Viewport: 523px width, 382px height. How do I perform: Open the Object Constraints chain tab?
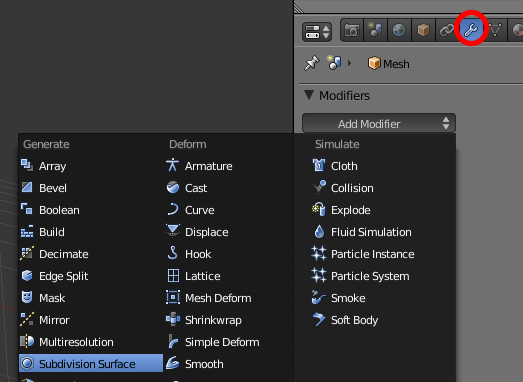coord(447,30)
